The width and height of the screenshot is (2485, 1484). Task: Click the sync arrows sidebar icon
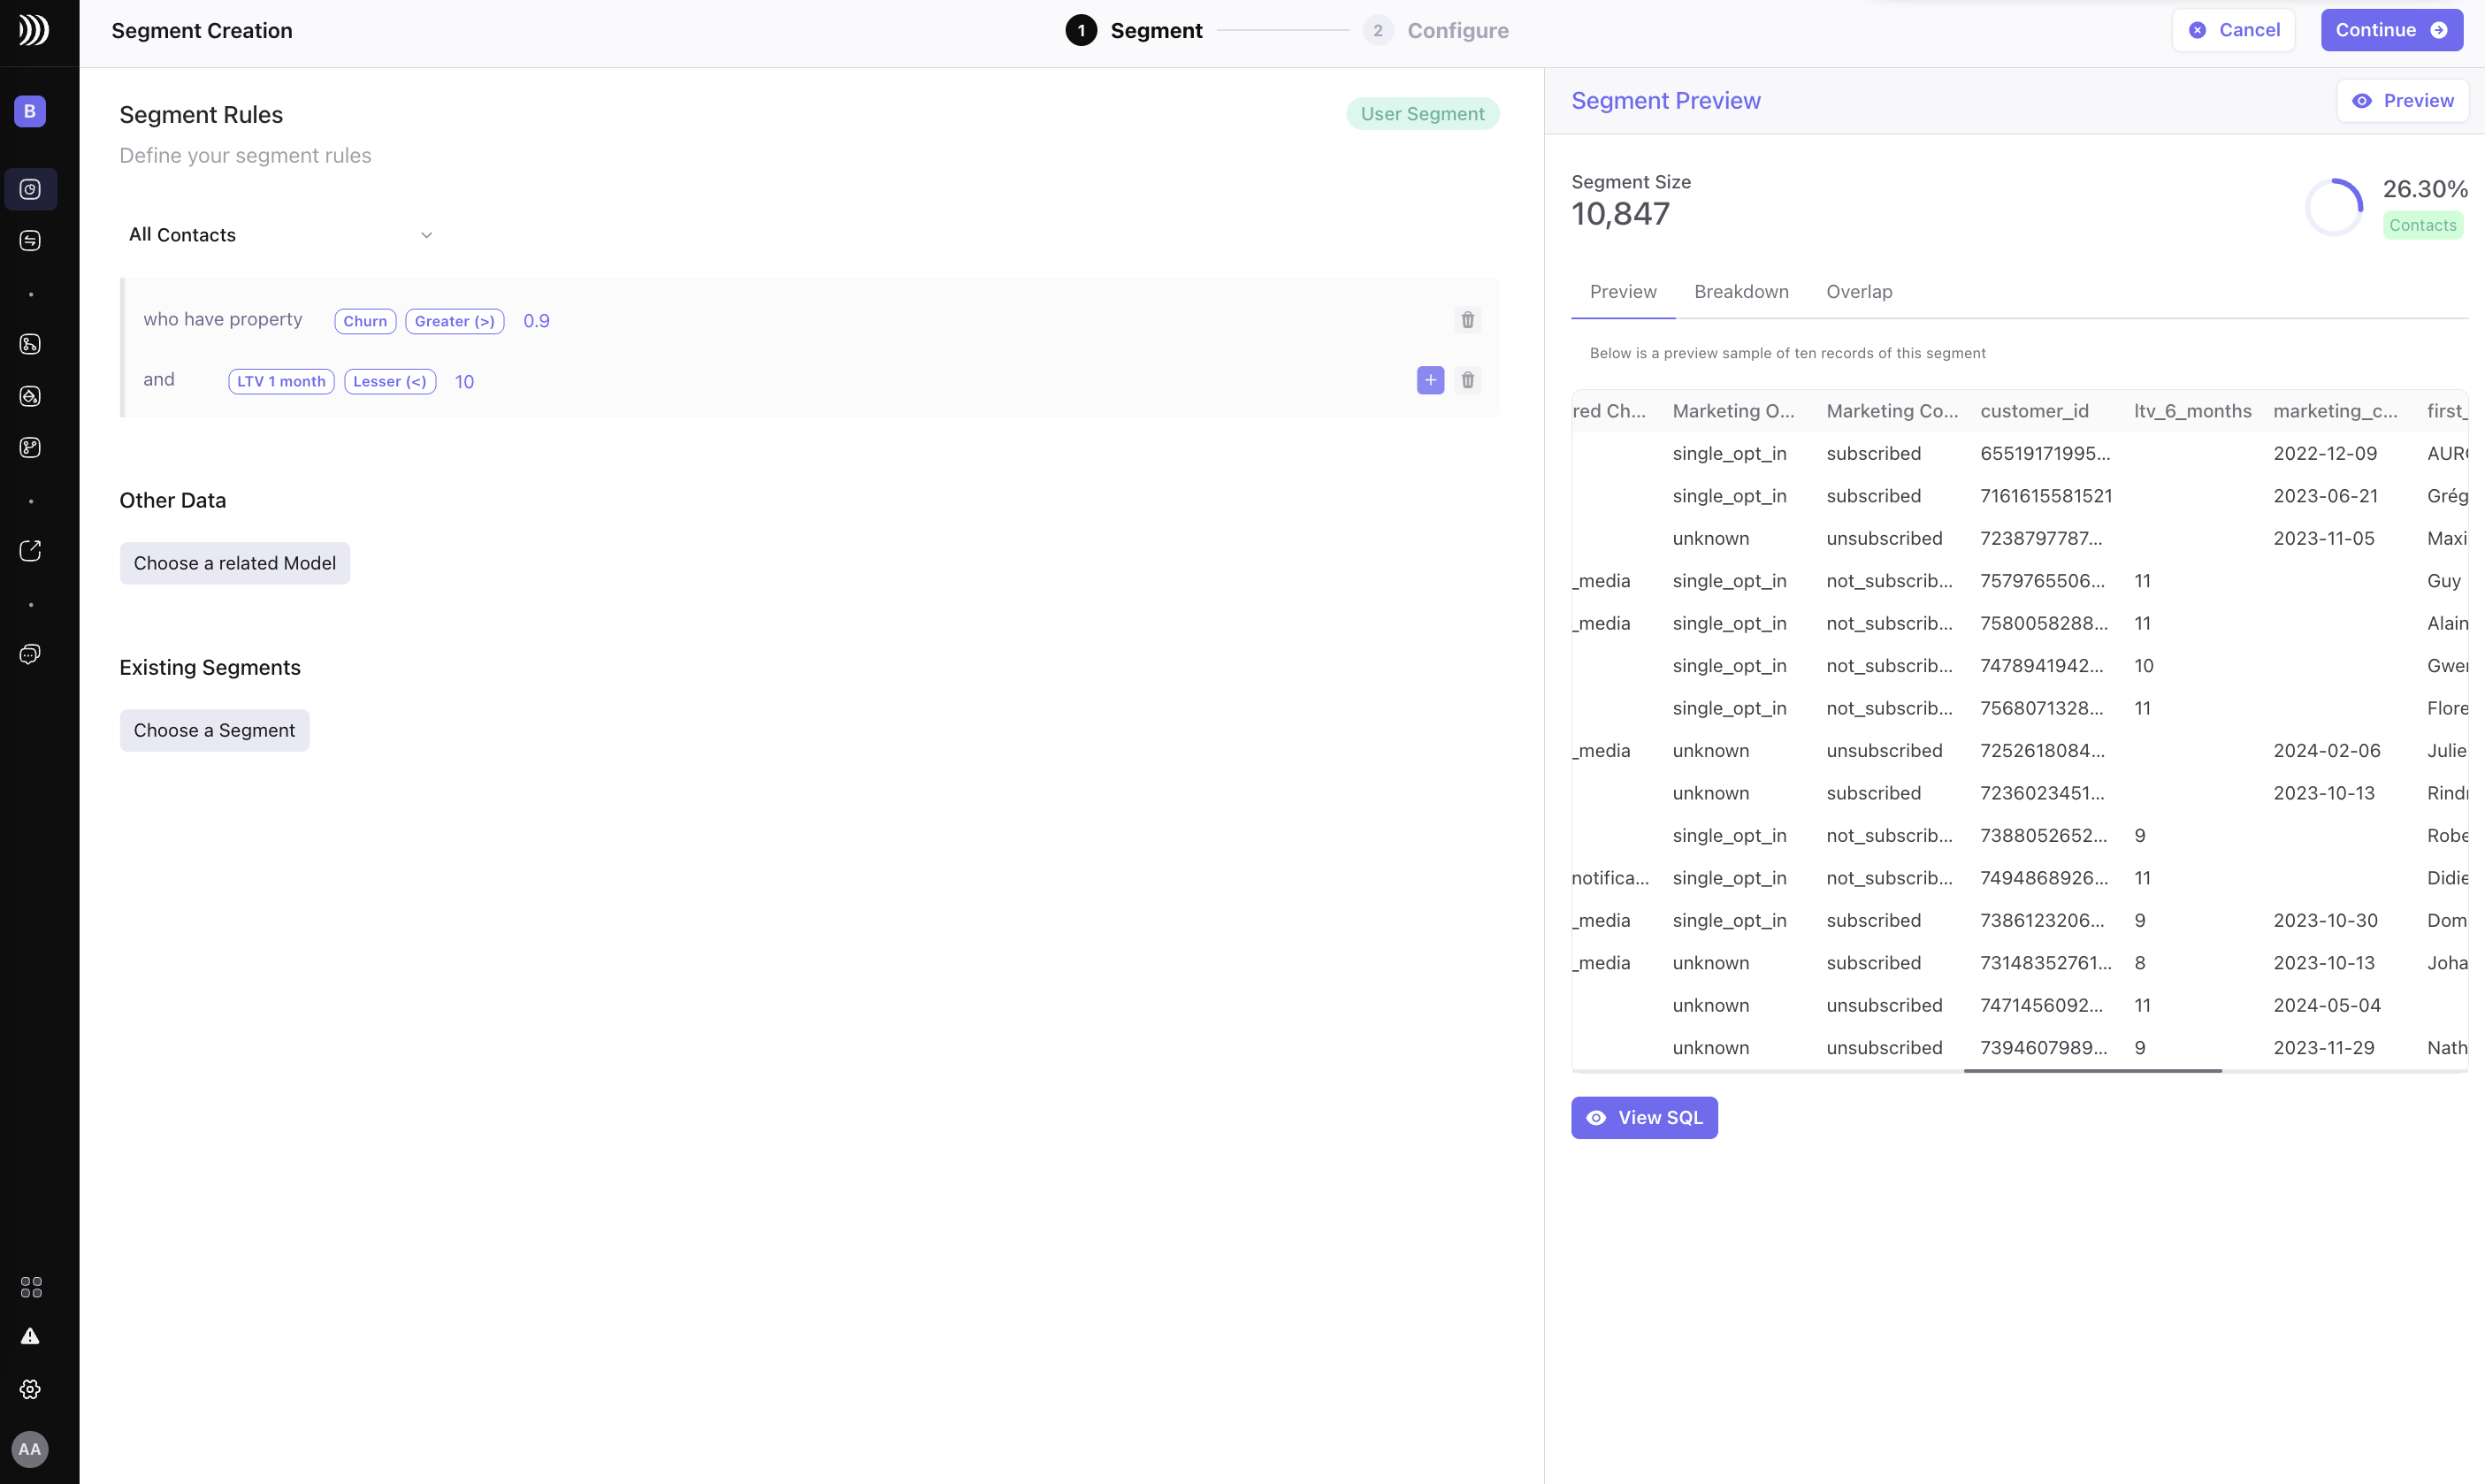coord(30,241)
